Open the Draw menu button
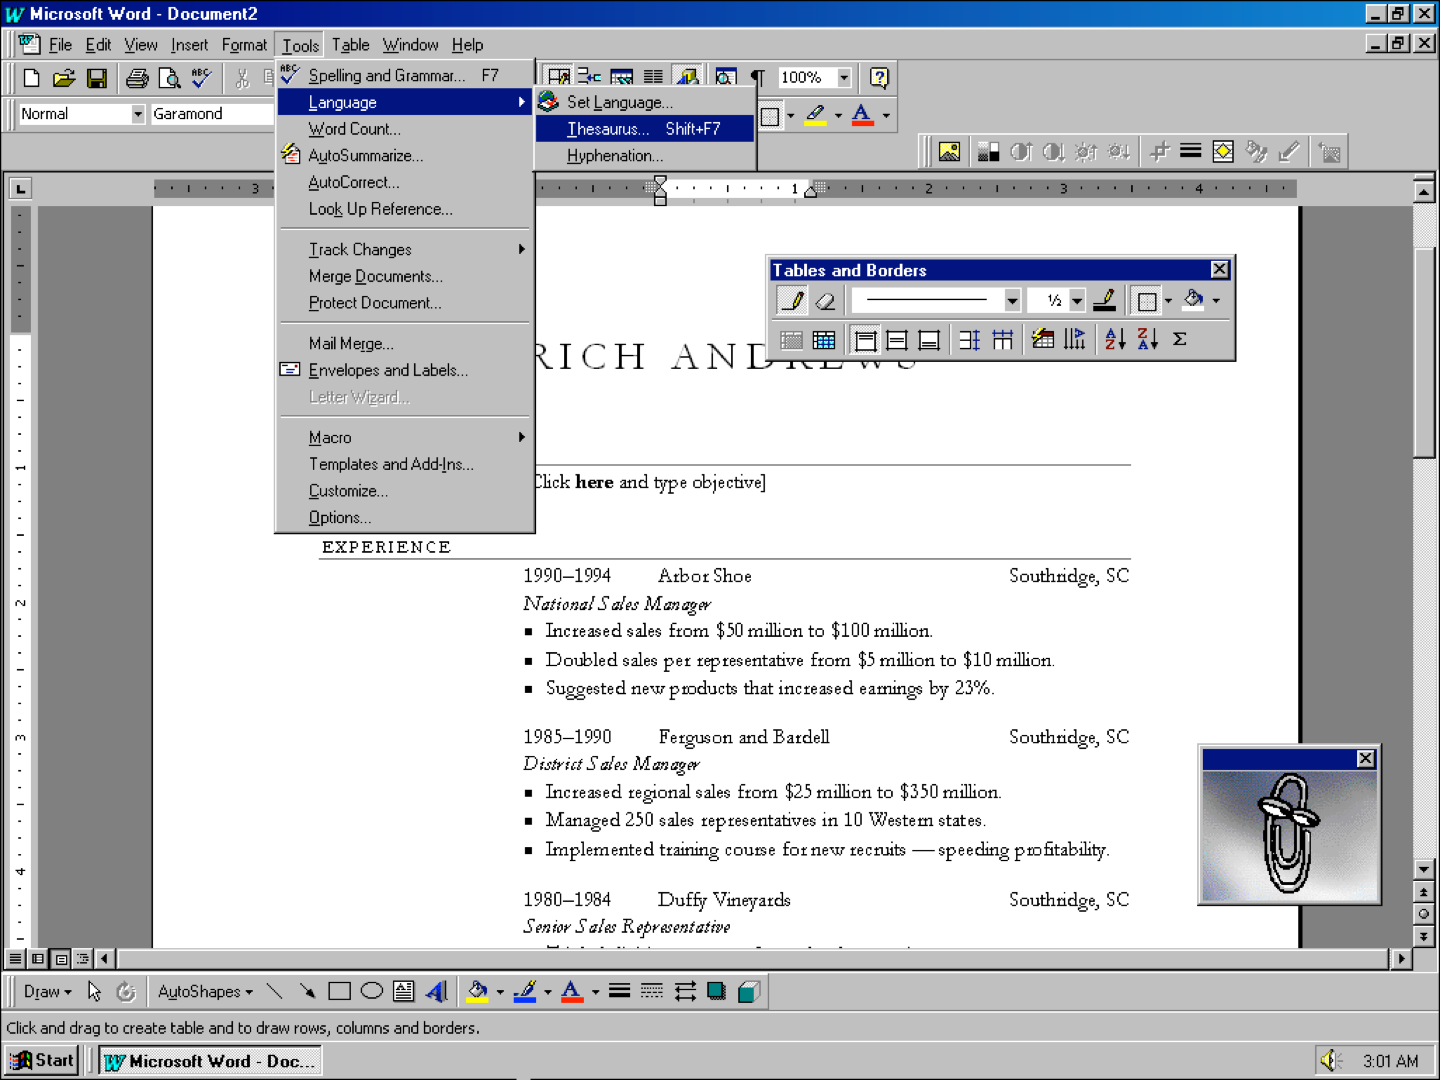Image resolution: width=1440 pixels, height=1080 pixels. click(47, 992)
